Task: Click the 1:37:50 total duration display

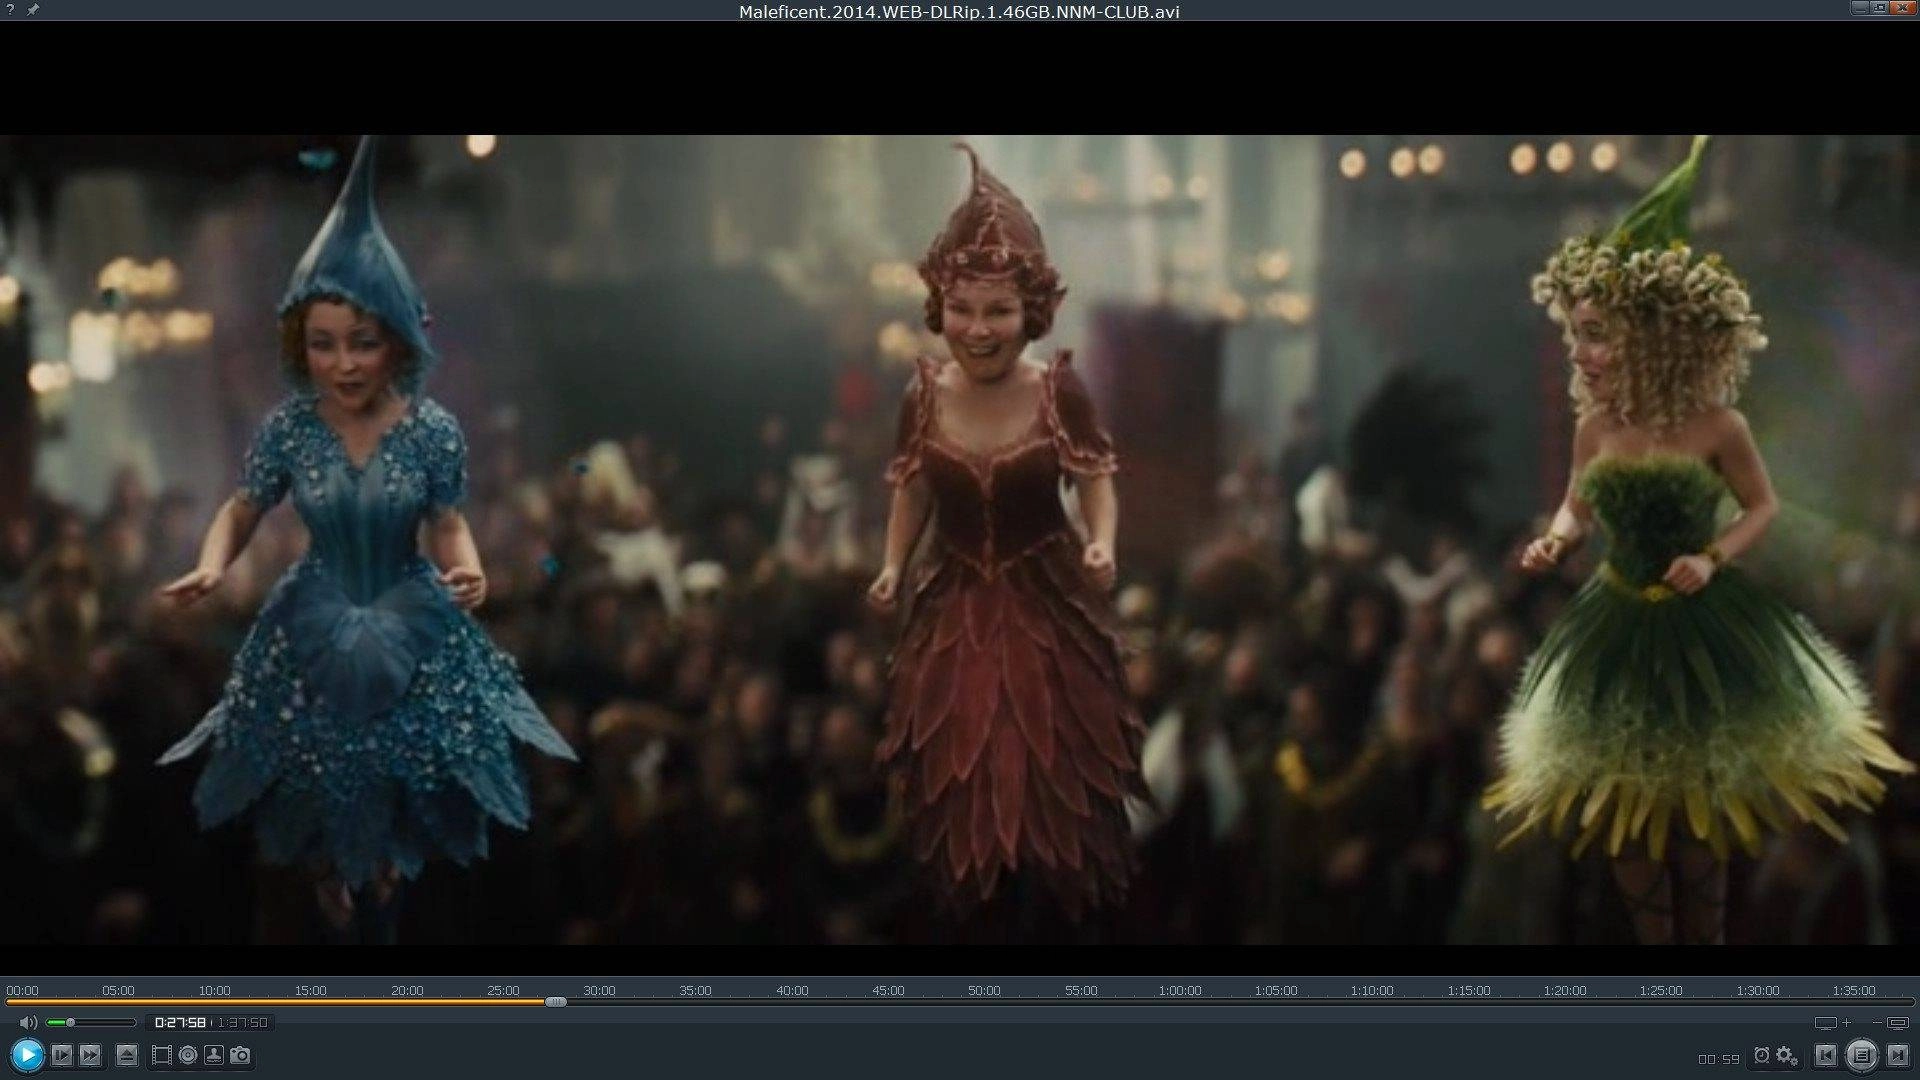Action: [243, 1022]
